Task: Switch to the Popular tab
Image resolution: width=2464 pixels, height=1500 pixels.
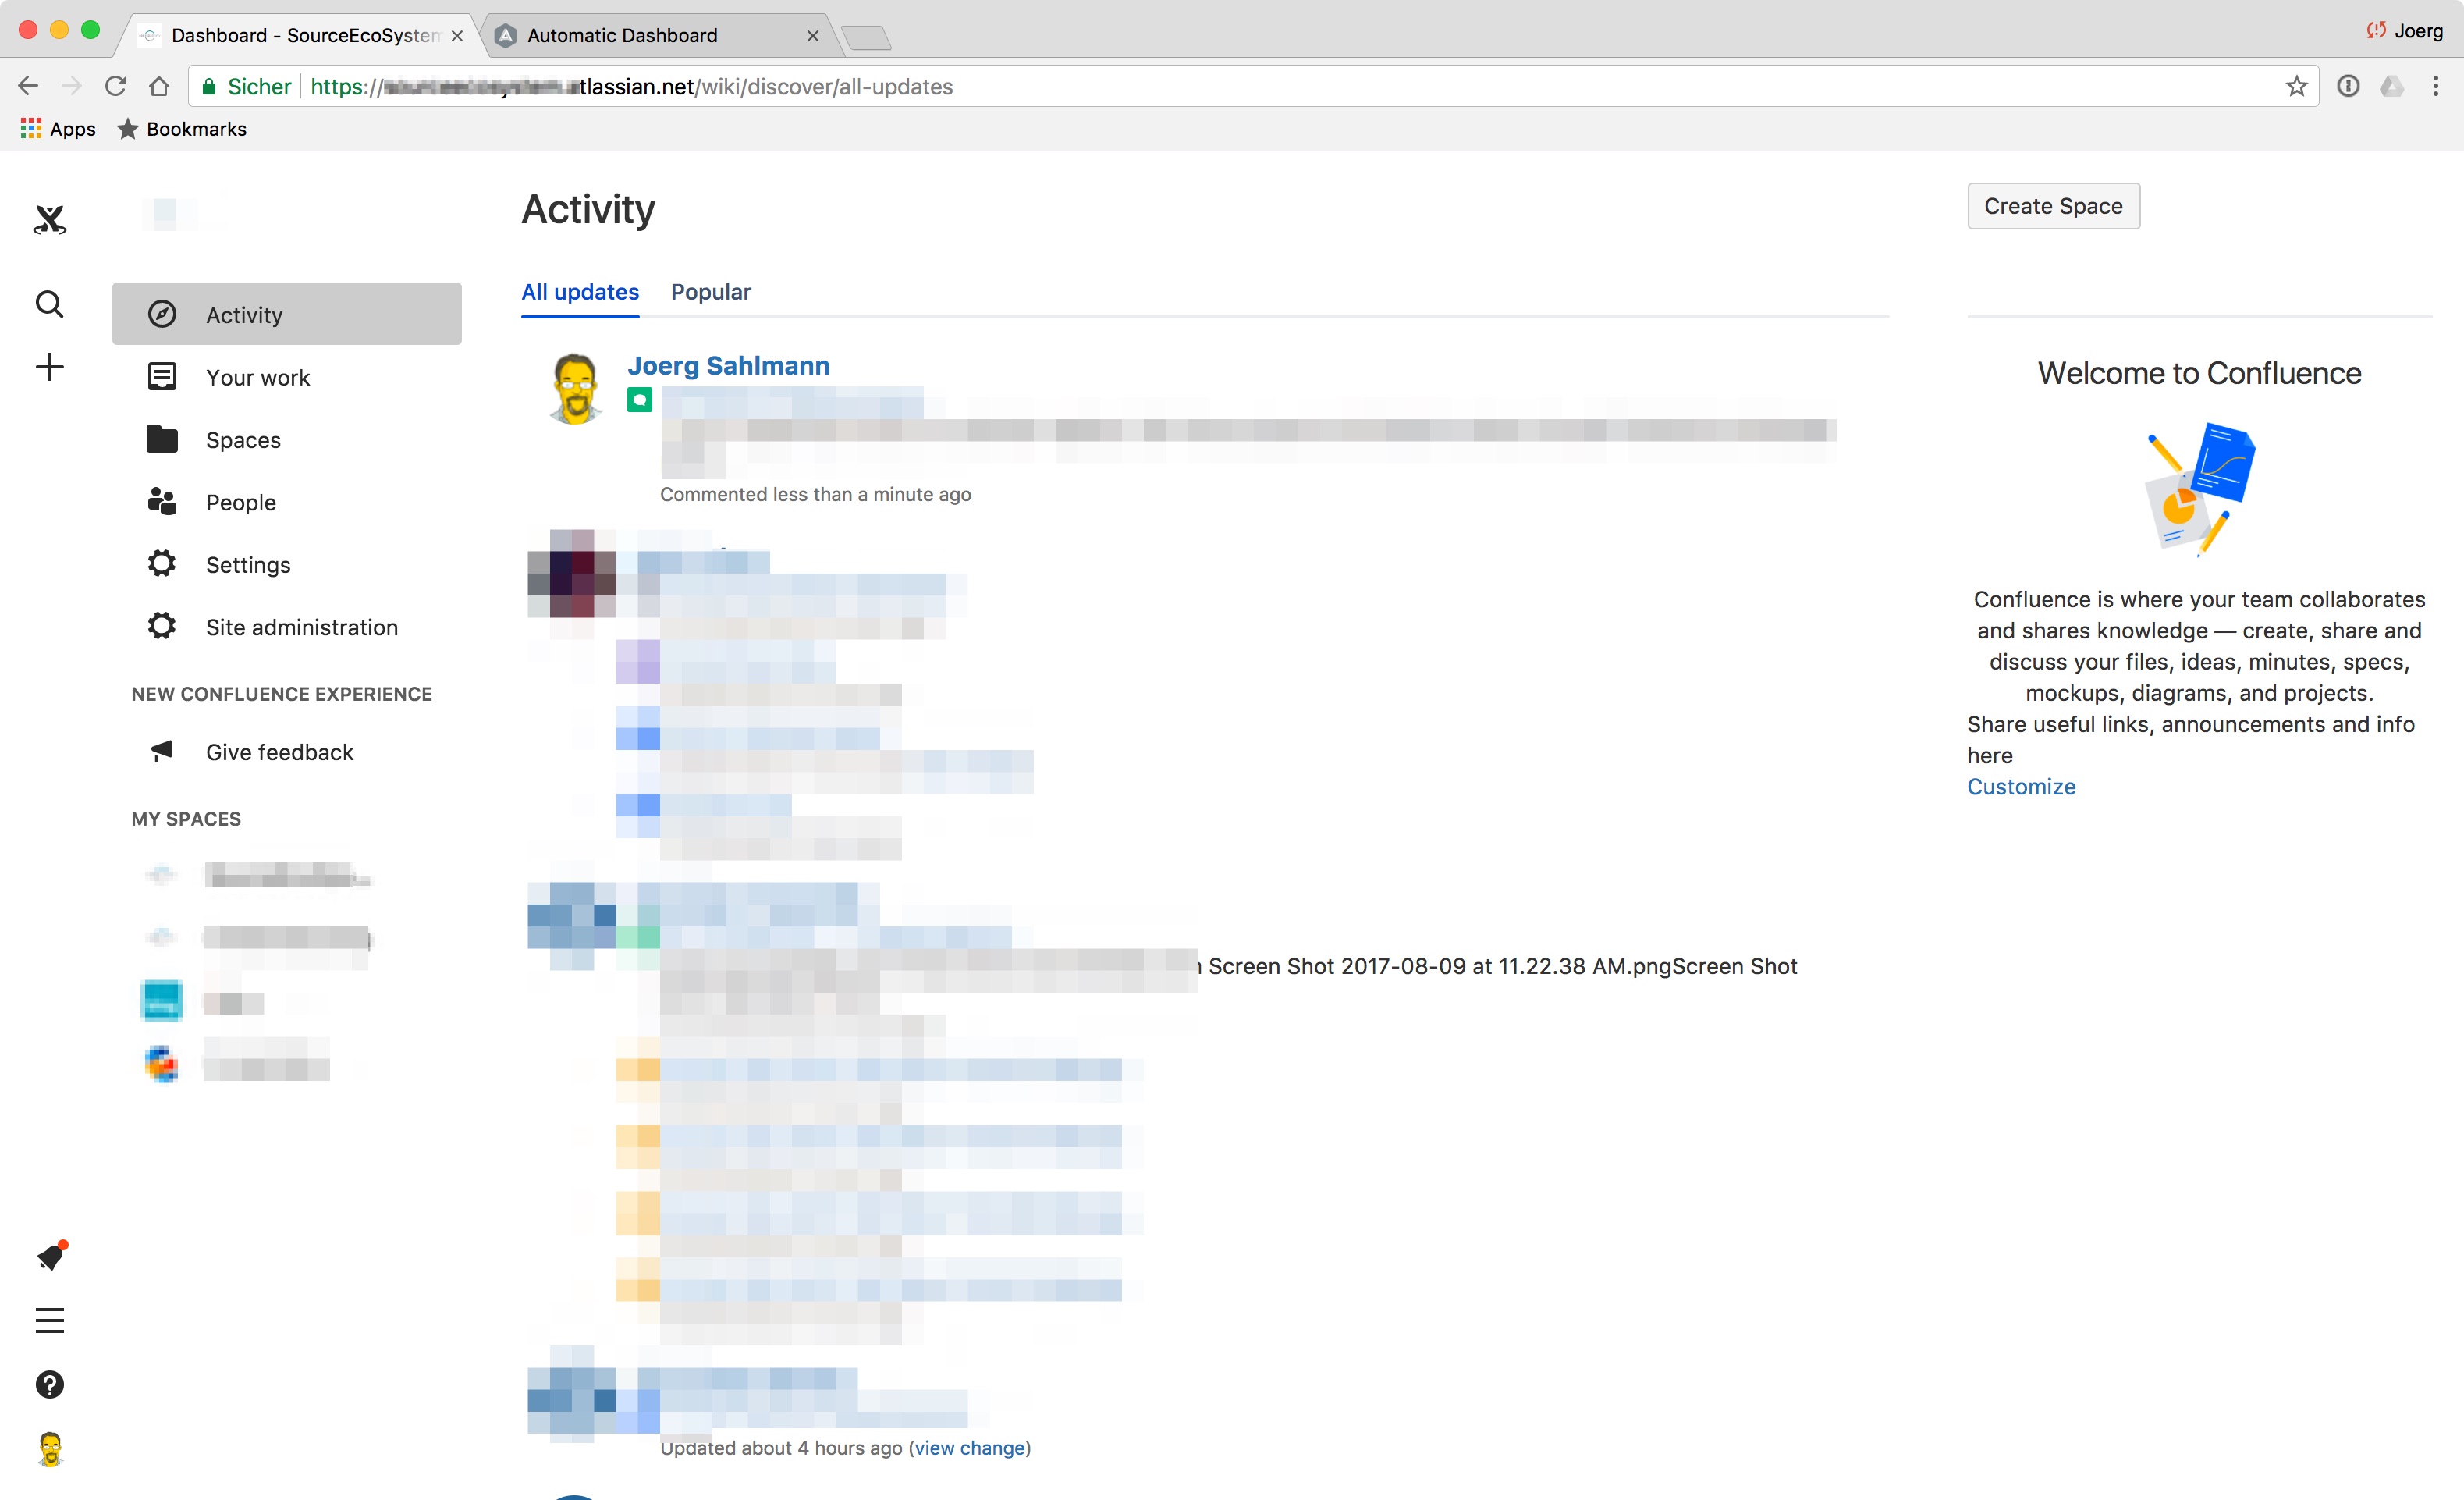Action: tap(710, 292)
